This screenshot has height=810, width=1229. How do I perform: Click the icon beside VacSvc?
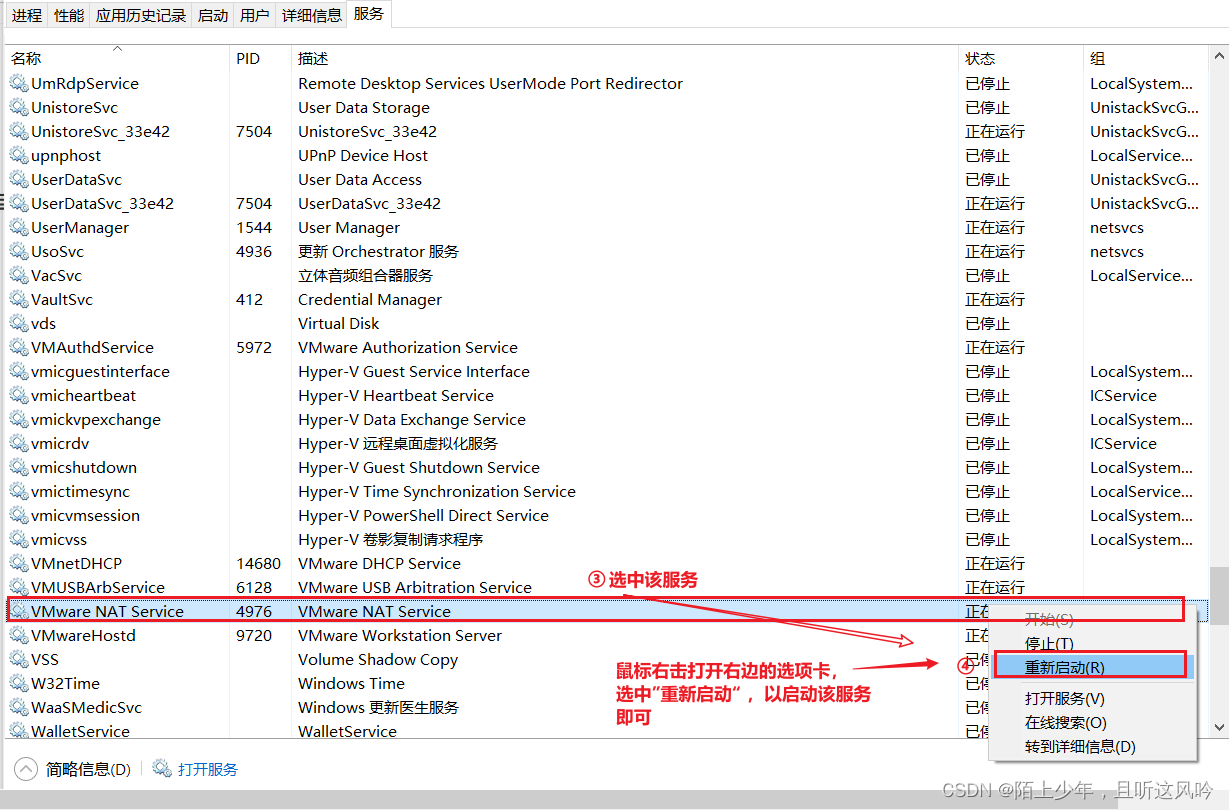click(x=19, y=276)
